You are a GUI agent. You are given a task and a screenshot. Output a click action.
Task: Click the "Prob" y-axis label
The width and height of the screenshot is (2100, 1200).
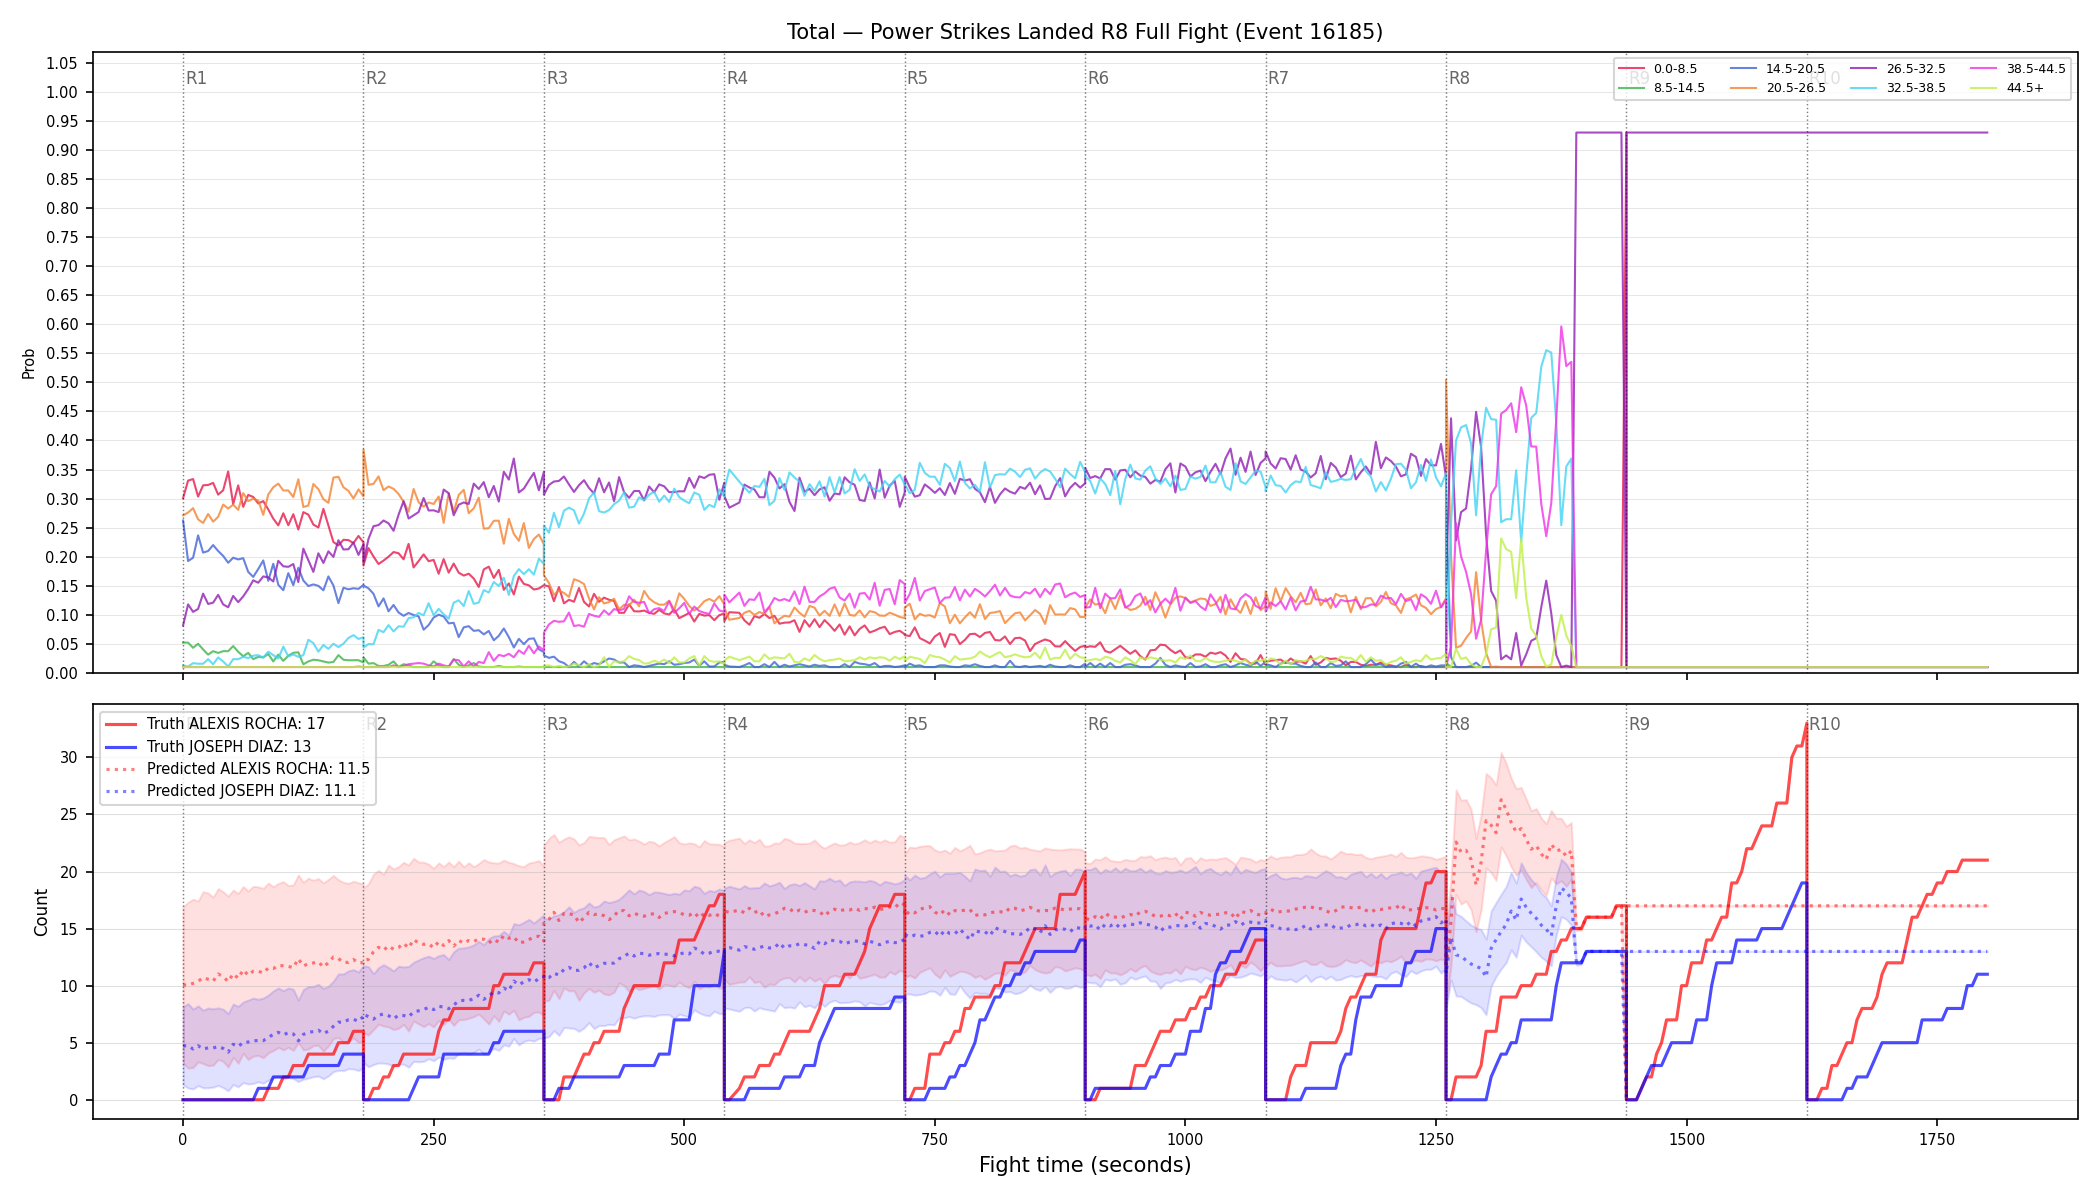pyautogui.click(x=29, y=364)
